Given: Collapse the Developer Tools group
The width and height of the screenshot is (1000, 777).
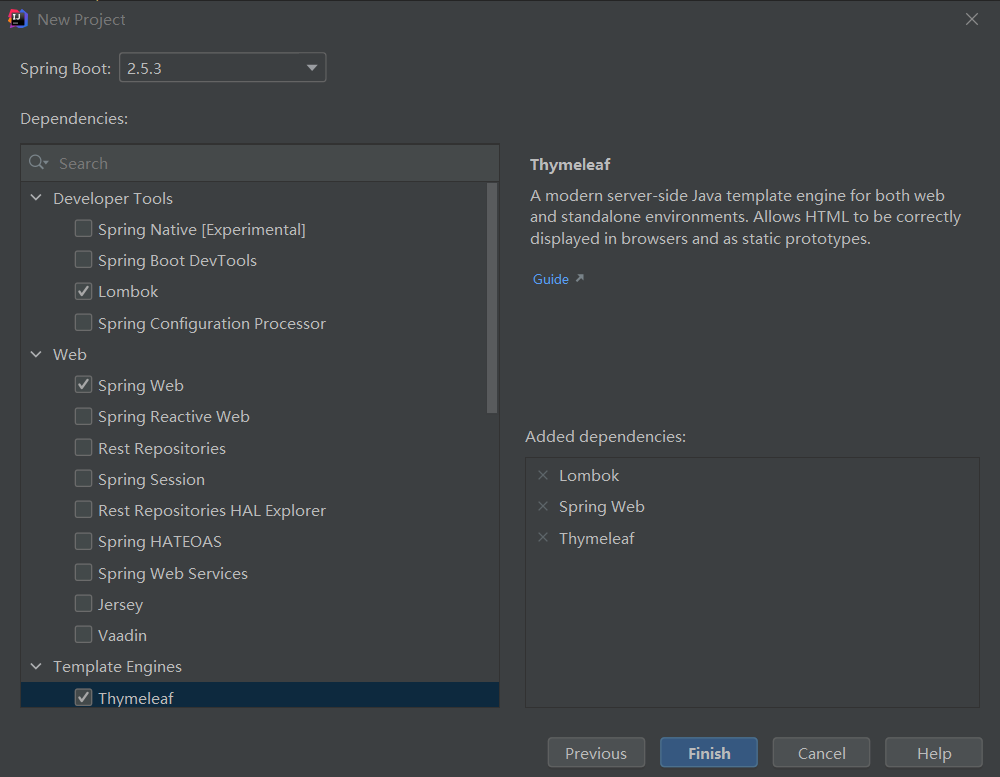Looking at the screenshot, I should (x=36, y=198).
